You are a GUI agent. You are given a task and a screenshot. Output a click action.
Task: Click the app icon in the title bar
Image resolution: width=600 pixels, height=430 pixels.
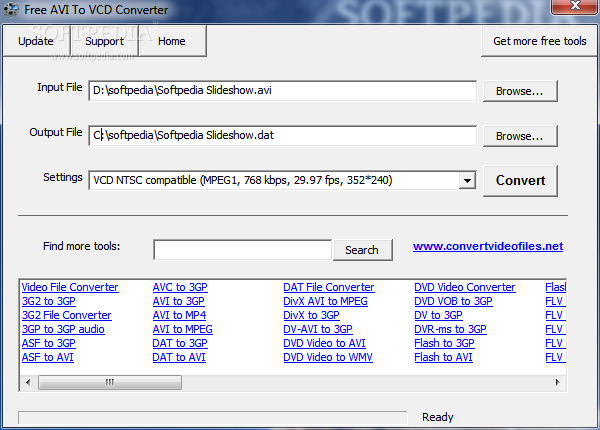pyautogui.click(x=11, y=10)
